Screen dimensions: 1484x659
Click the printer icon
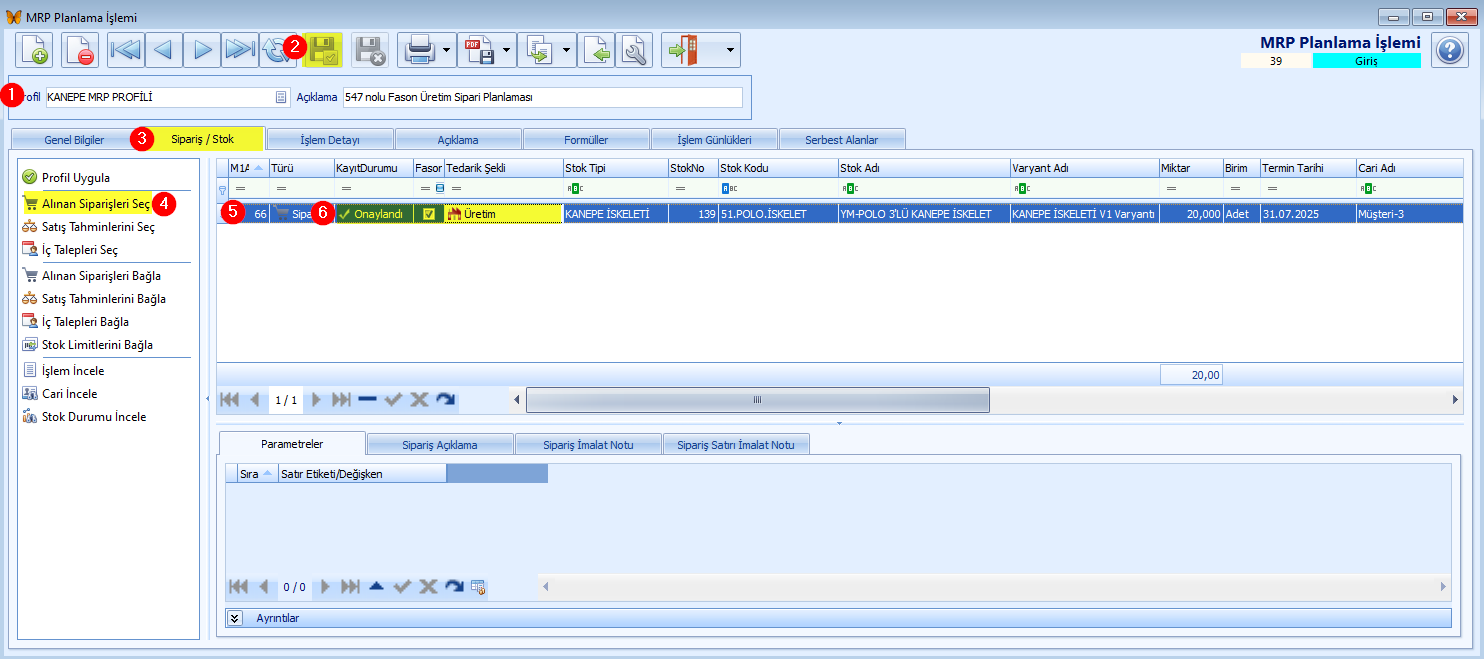tap(417, 49)
